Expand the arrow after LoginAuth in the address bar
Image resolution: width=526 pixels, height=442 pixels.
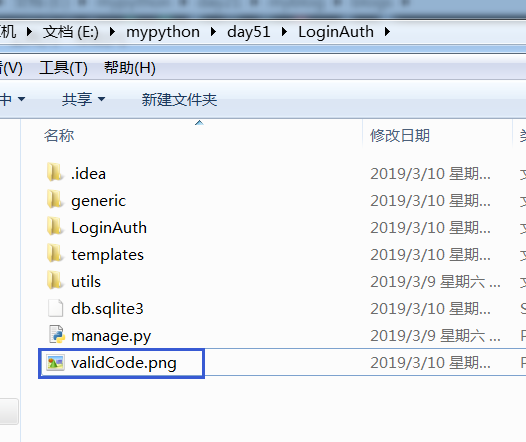pos(388,32)
